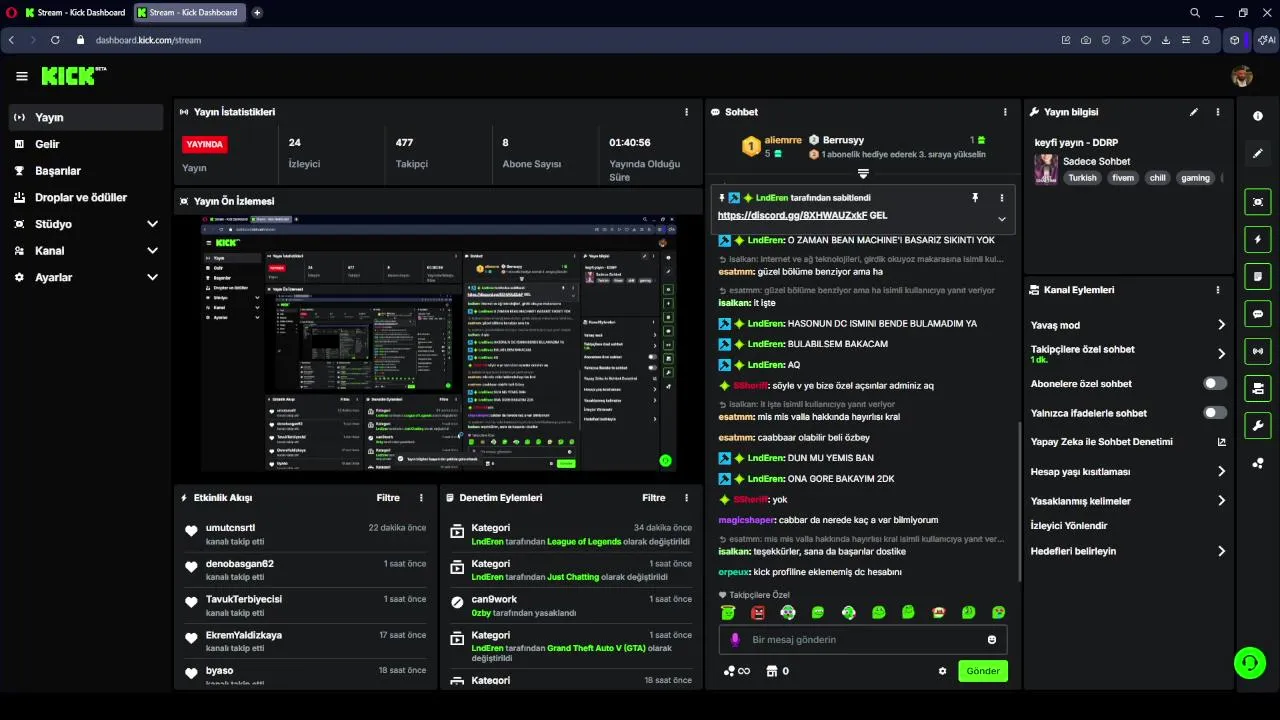Open the Hedefleri belirleyin options arrow
The height and width of the screenshot is (720, 1280).
click(x=1221, y=551)
